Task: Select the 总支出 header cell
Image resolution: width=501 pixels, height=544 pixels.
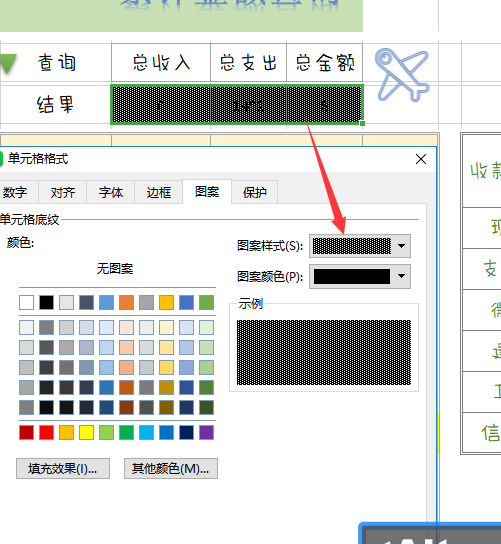Action: [248, 63]
